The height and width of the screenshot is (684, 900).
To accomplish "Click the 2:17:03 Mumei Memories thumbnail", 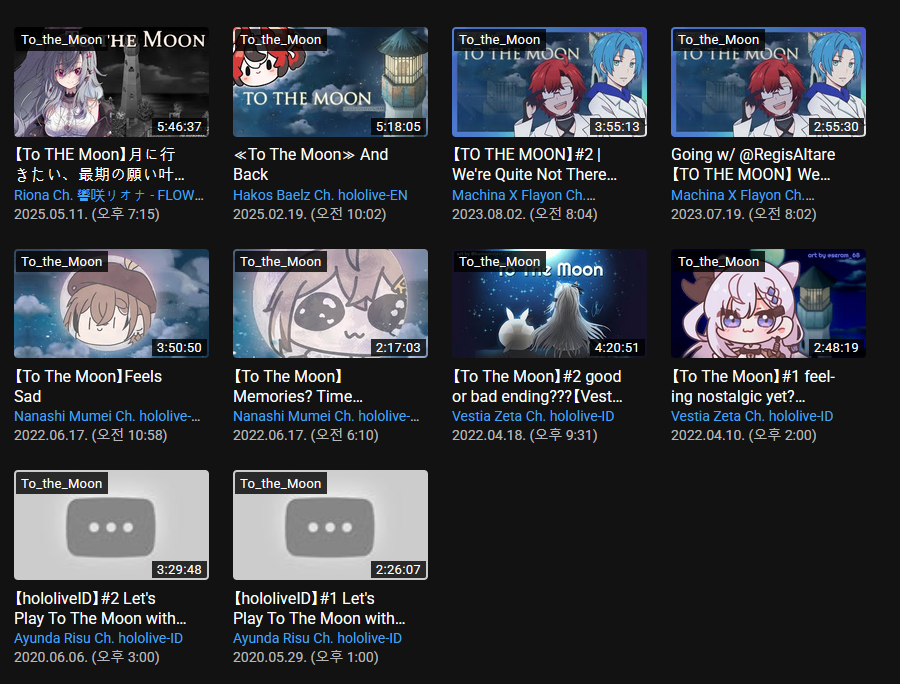I will tap(330, 304).
